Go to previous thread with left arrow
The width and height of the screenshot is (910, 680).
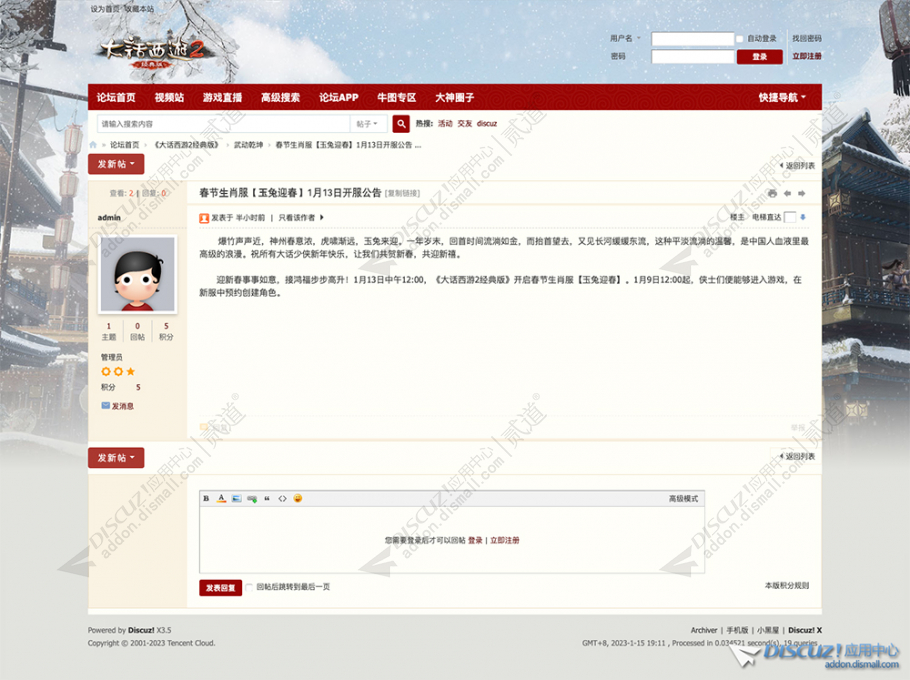pyautogui.click(x=787, y=193)
